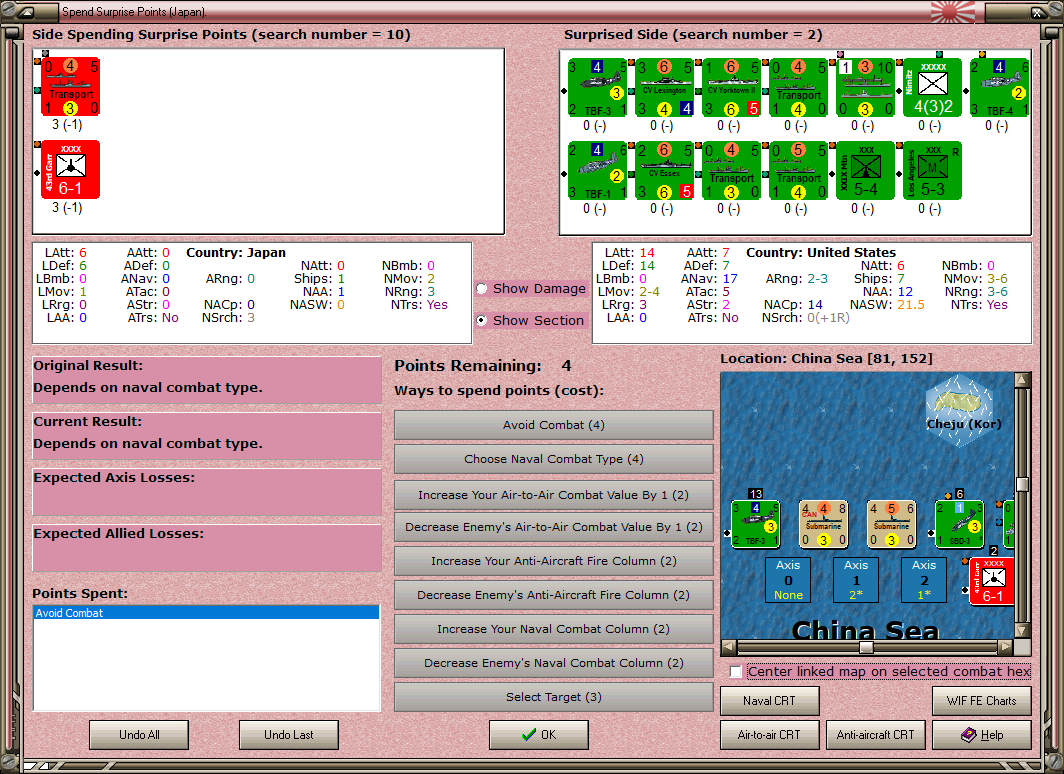Select the Los Angeles 5-3 militia unit
1064x774 pixels.
click(x=933, y=171)
